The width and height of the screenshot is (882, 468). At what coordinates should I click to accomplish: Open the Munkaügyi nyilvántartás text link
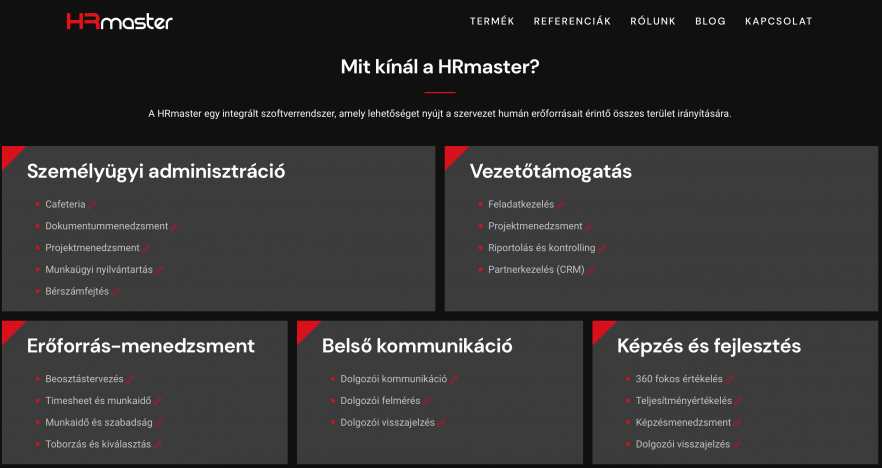coord(99,269)
